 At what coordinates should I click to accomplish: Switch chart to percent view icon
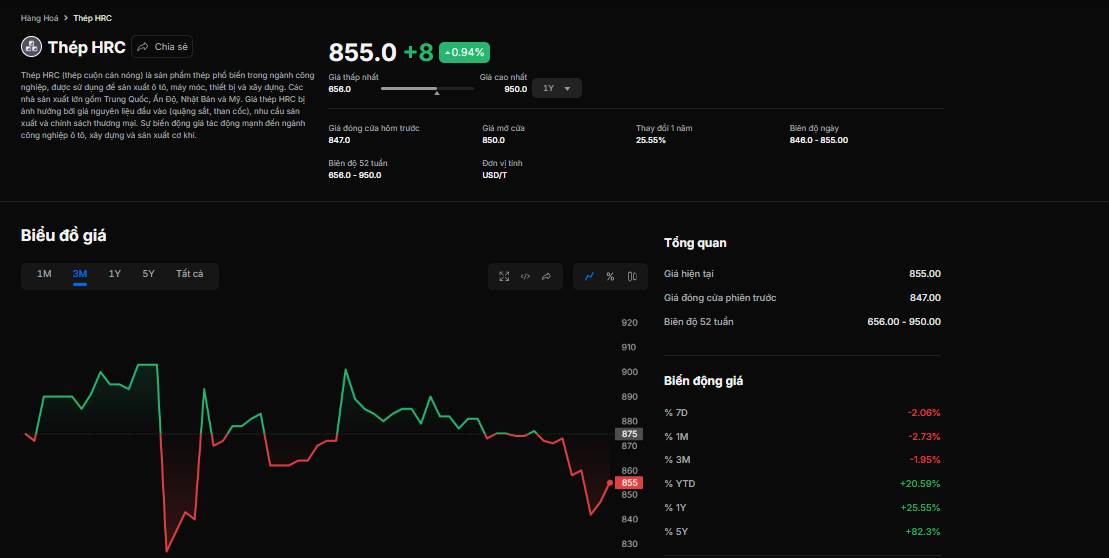click(x=610, y=276)
